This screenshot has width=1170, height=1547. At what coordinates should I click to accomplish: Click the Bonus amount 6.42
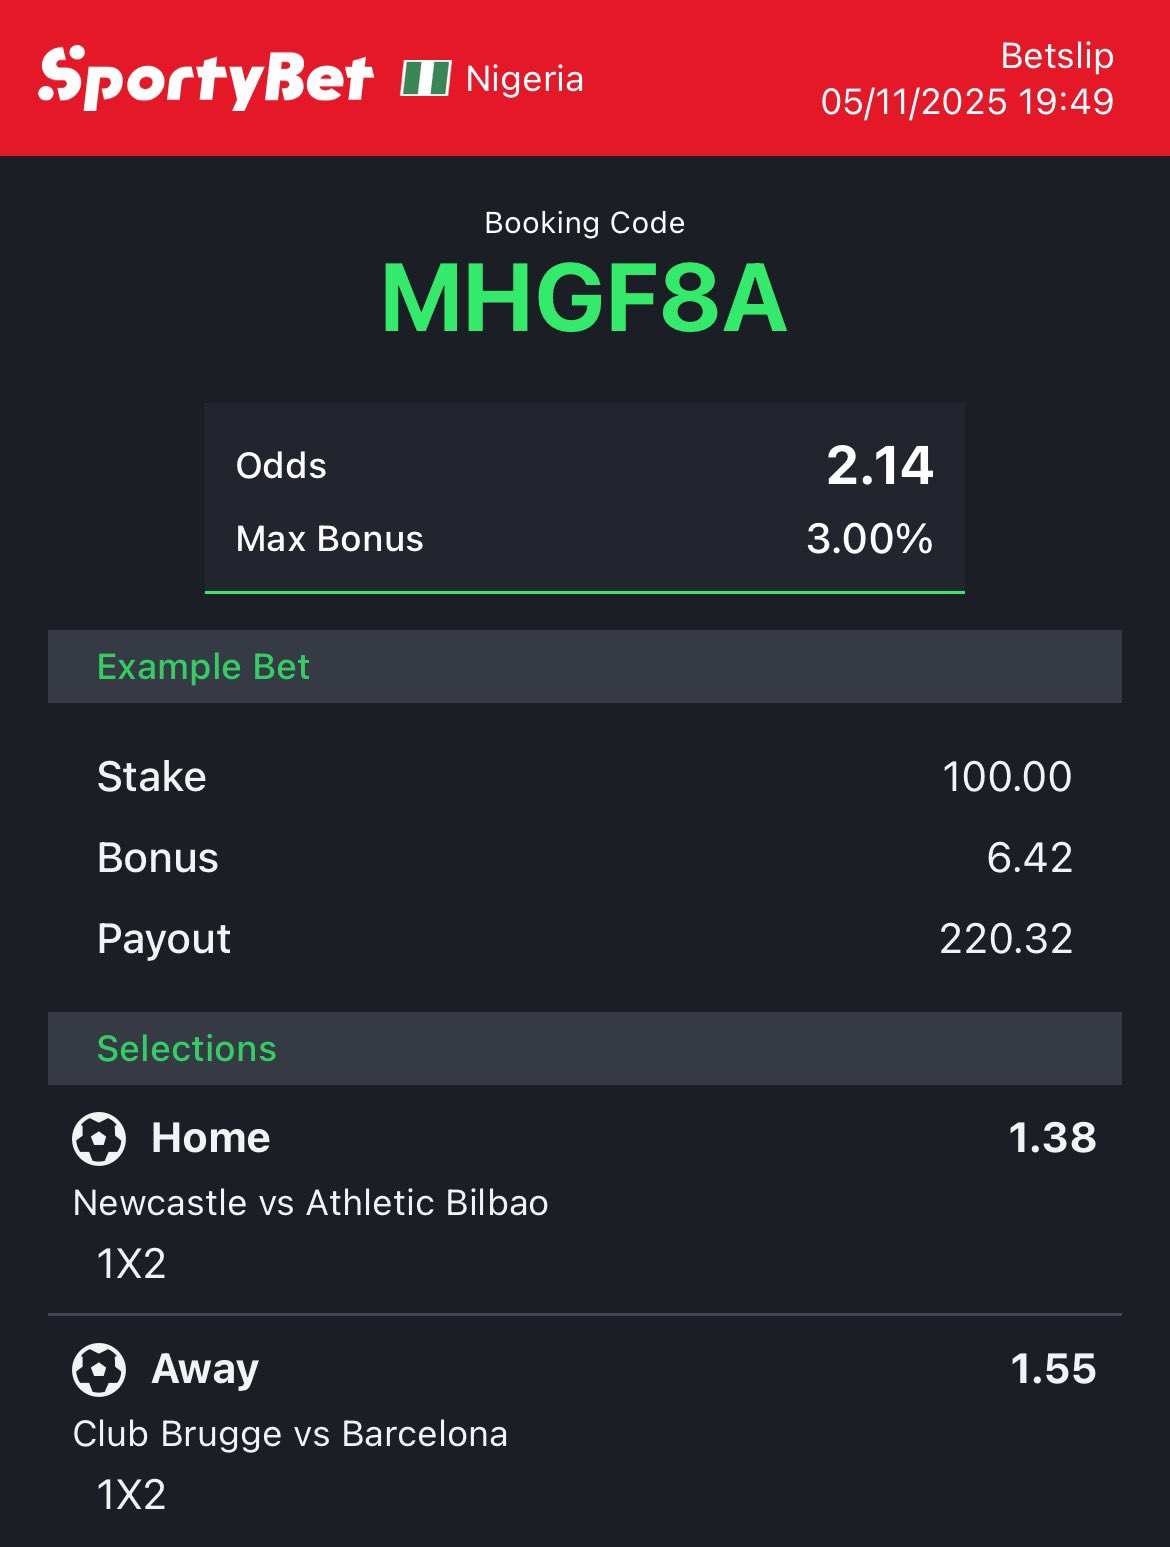point(1029,858)
